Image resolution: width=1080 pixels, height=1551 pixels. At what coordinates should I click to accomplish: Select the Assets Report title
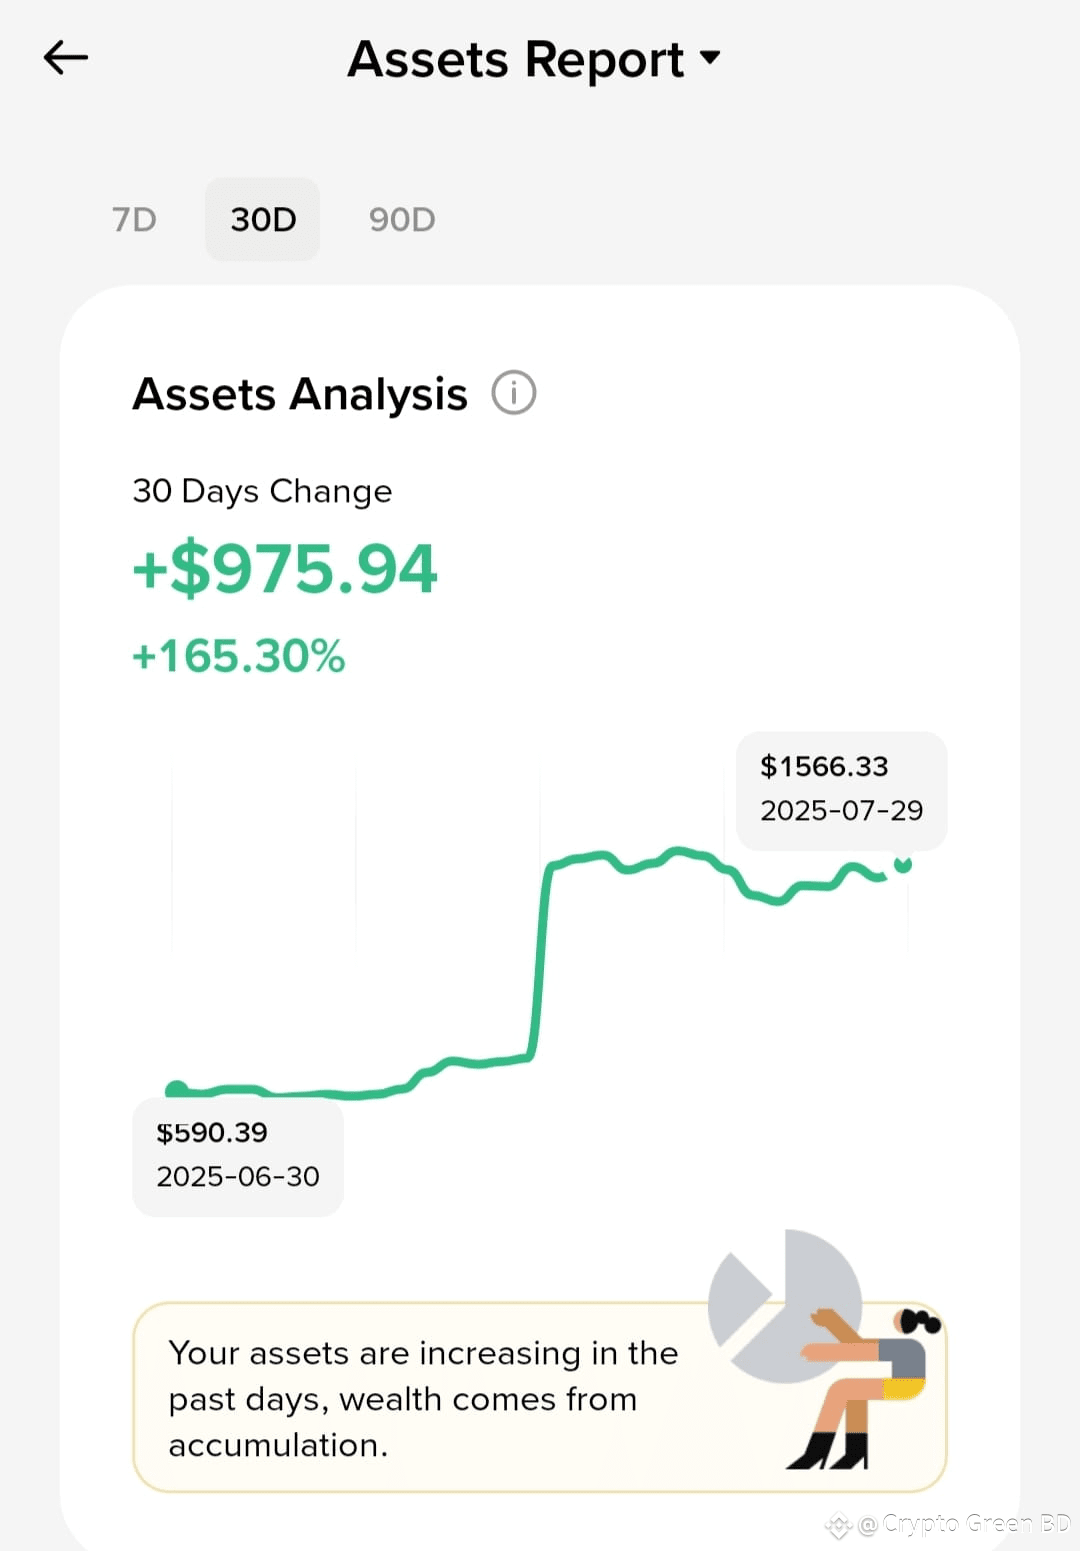click(x=515, y=58)
